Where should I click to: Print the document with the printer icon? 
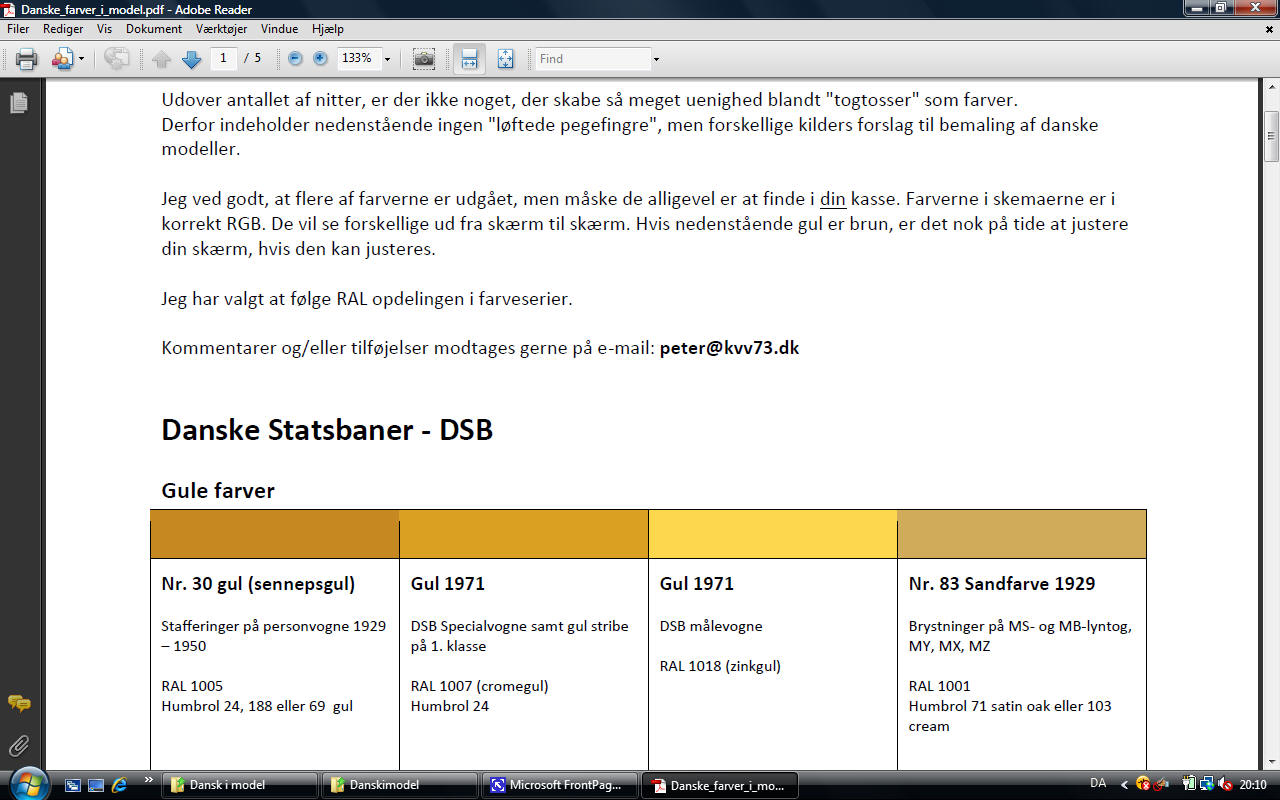[x=27, y=59]
